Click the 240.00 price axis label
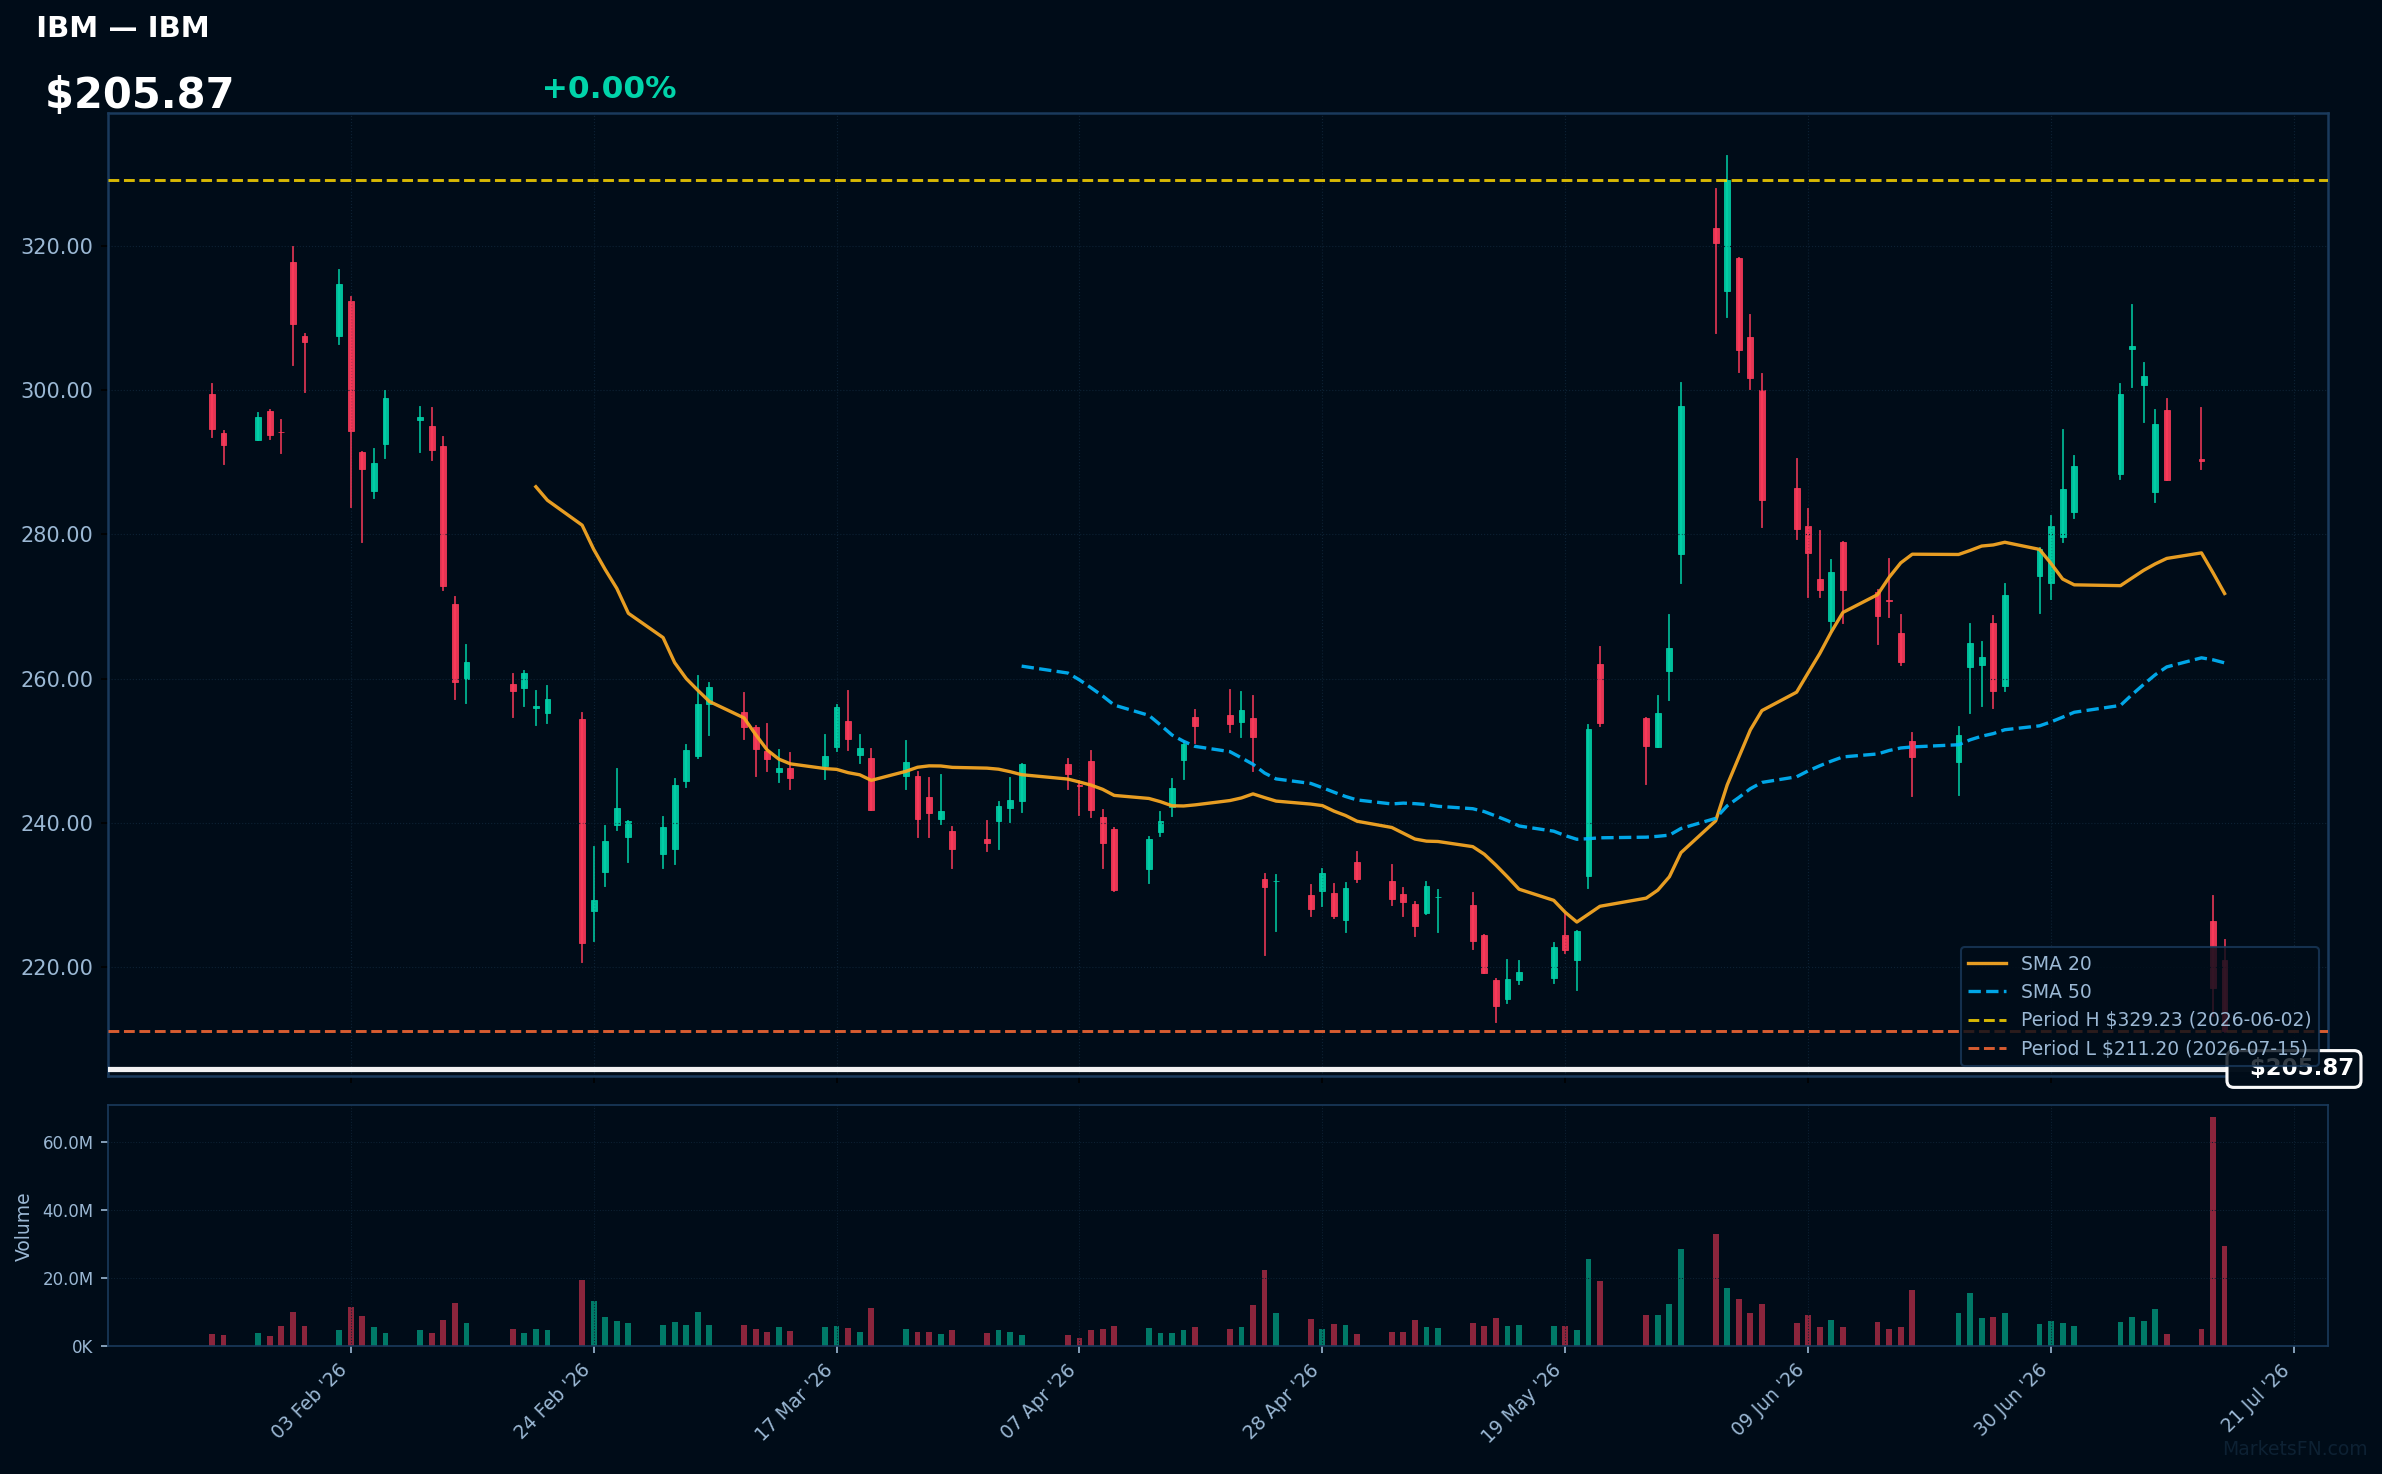2382x1474 pixels. [x=57, y=824]
